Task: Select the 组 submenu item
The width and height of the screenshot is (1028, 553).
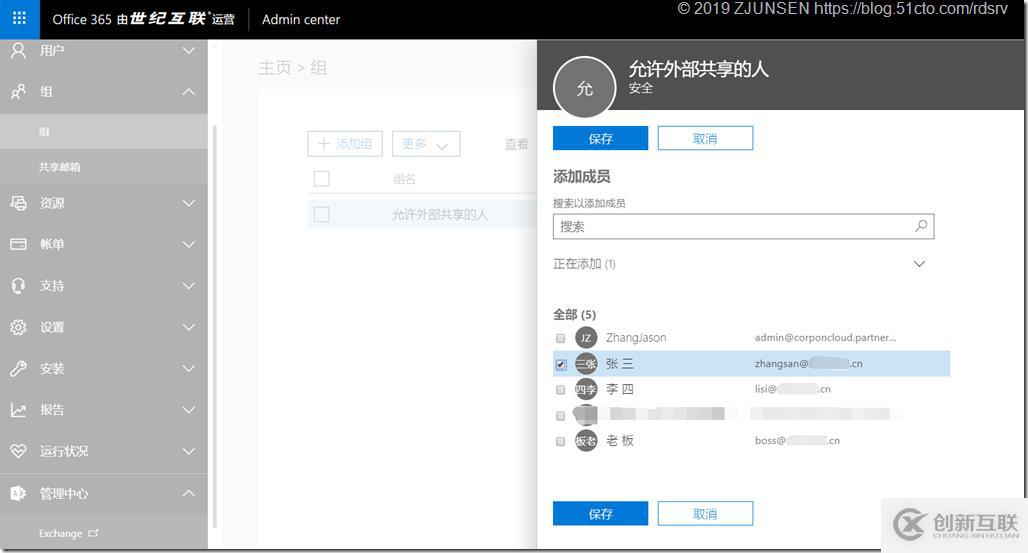Action: 104,131
